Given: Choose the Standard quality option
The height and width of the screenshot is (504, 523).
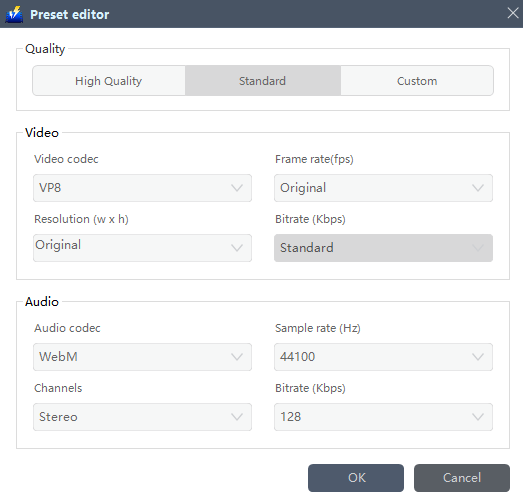Looking at the screenshot, I should pyautogui.click(x=263, y=81).
